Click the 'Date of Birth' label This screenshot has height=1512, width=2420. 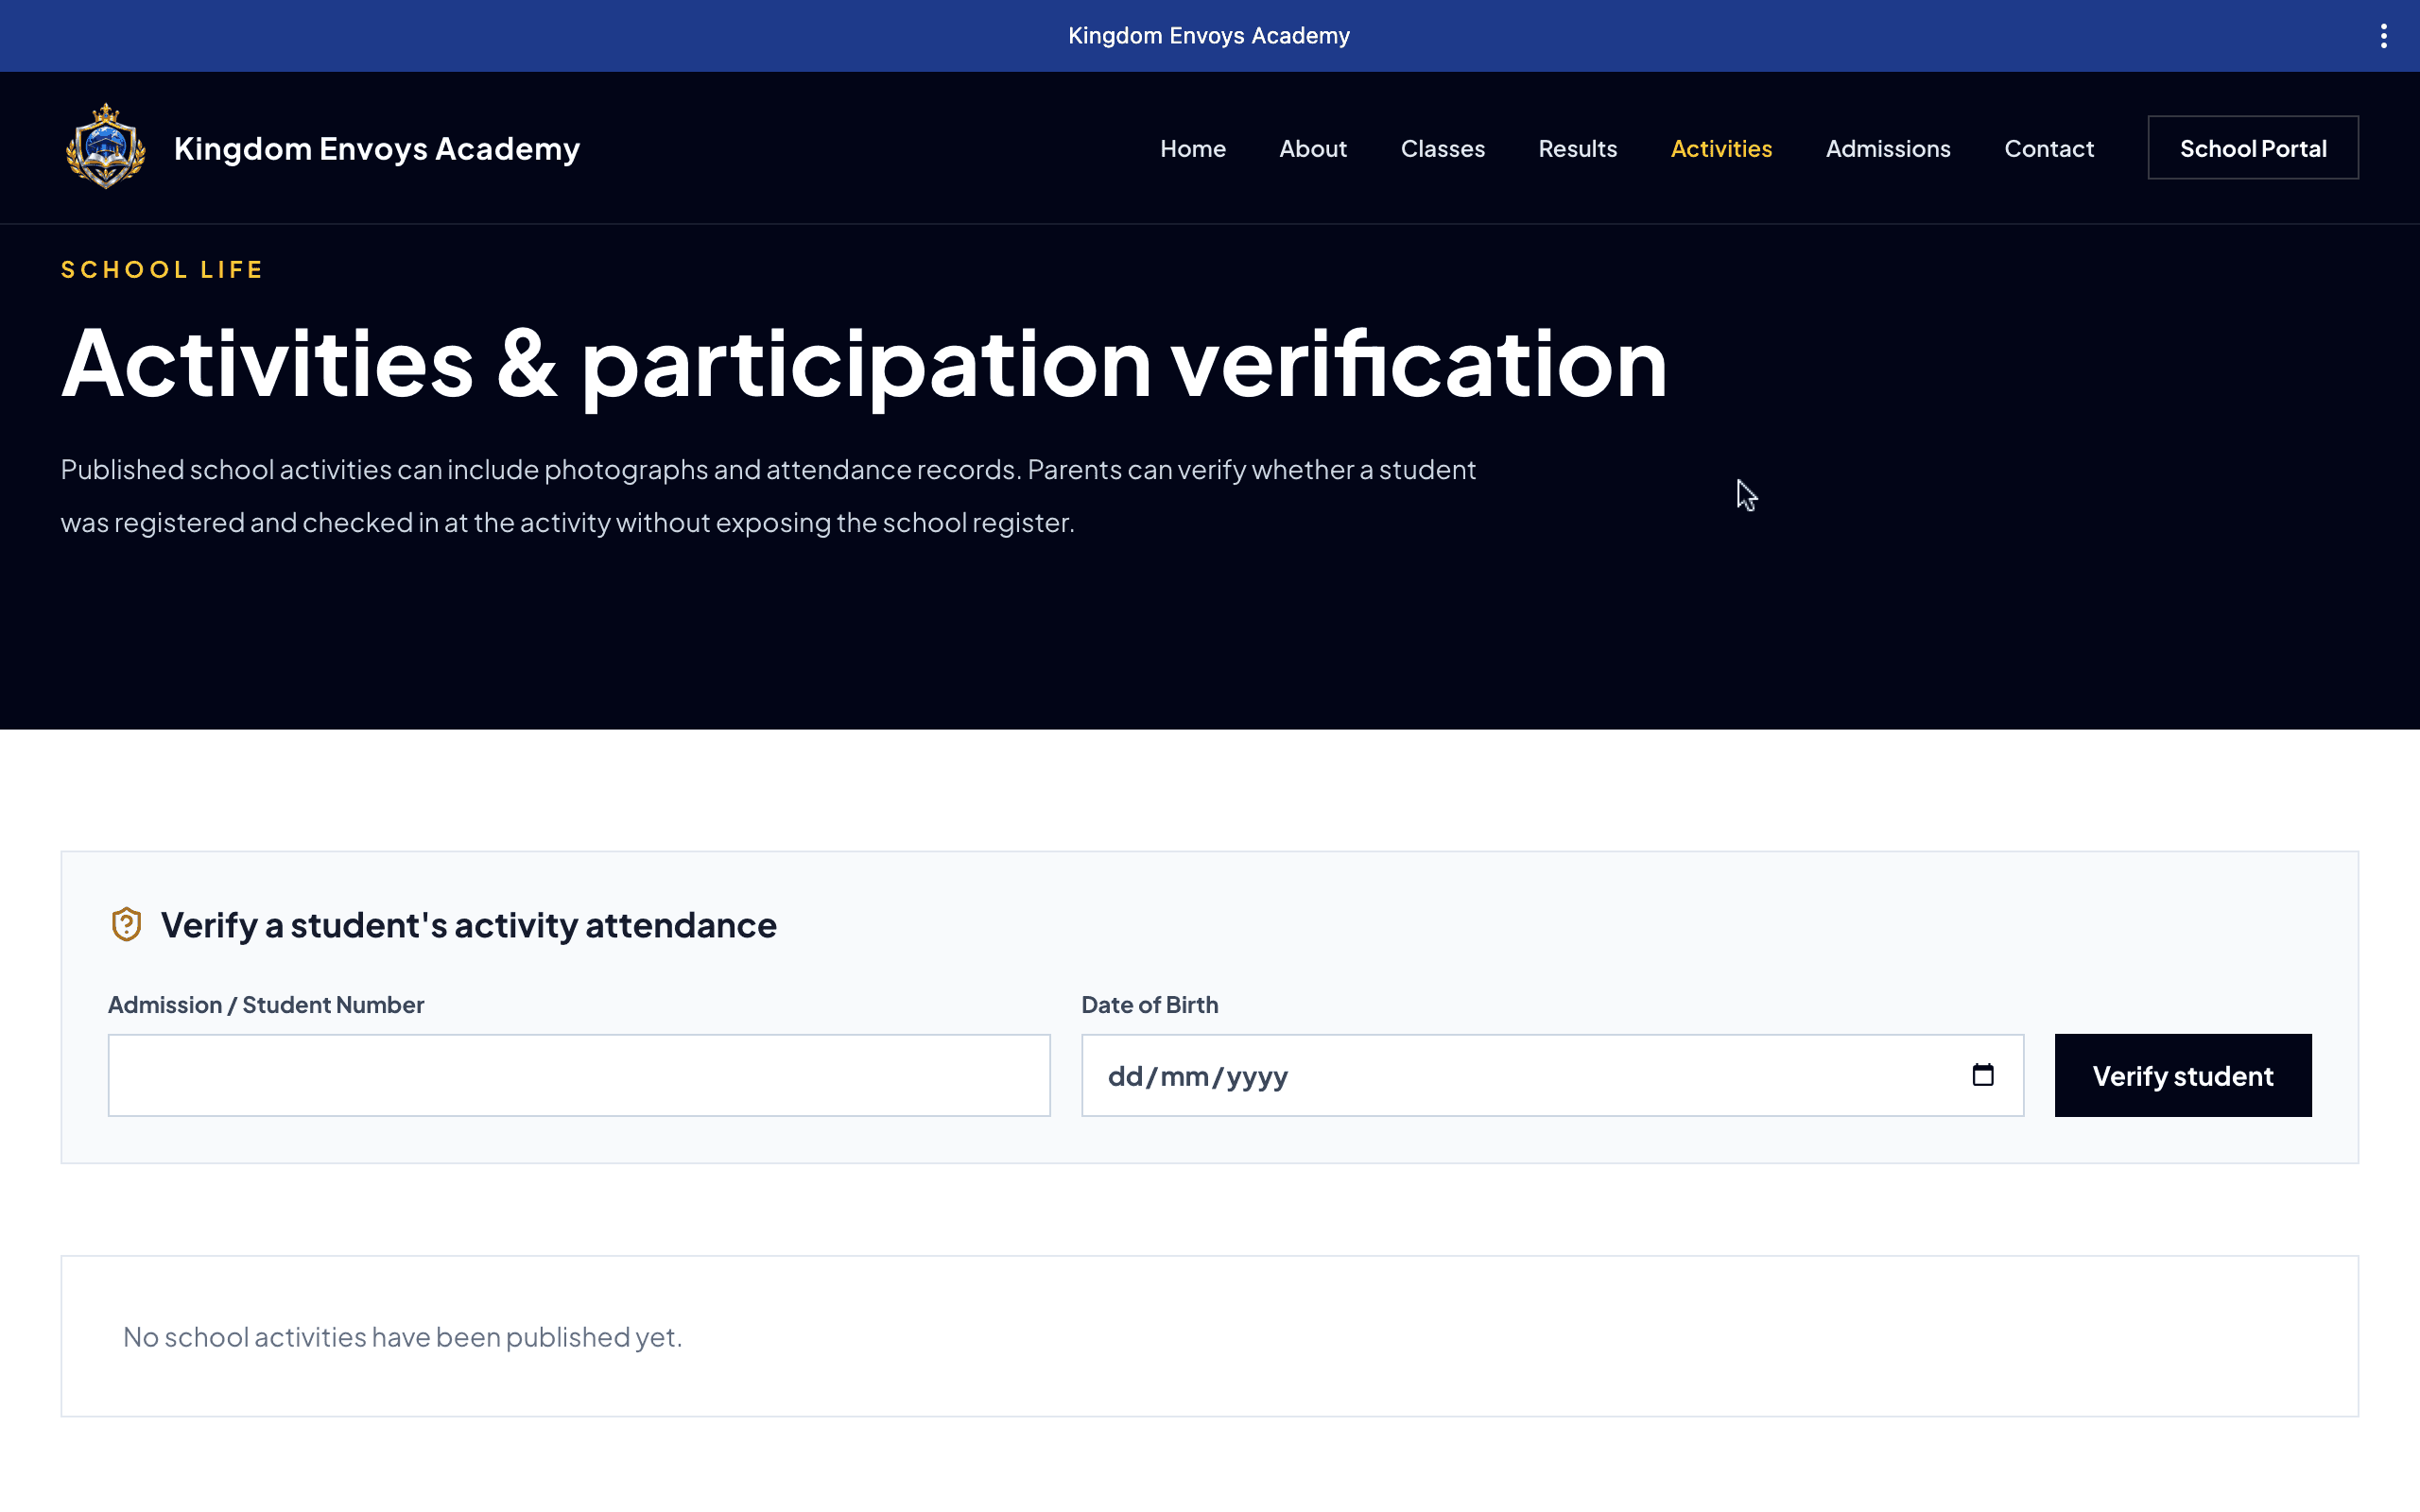pos(1149,1004)
